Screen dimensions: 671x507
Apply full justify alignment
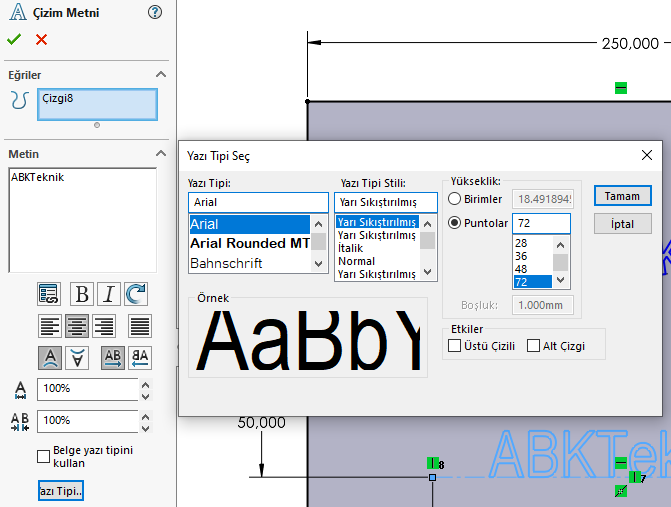[x=140, y=325]
